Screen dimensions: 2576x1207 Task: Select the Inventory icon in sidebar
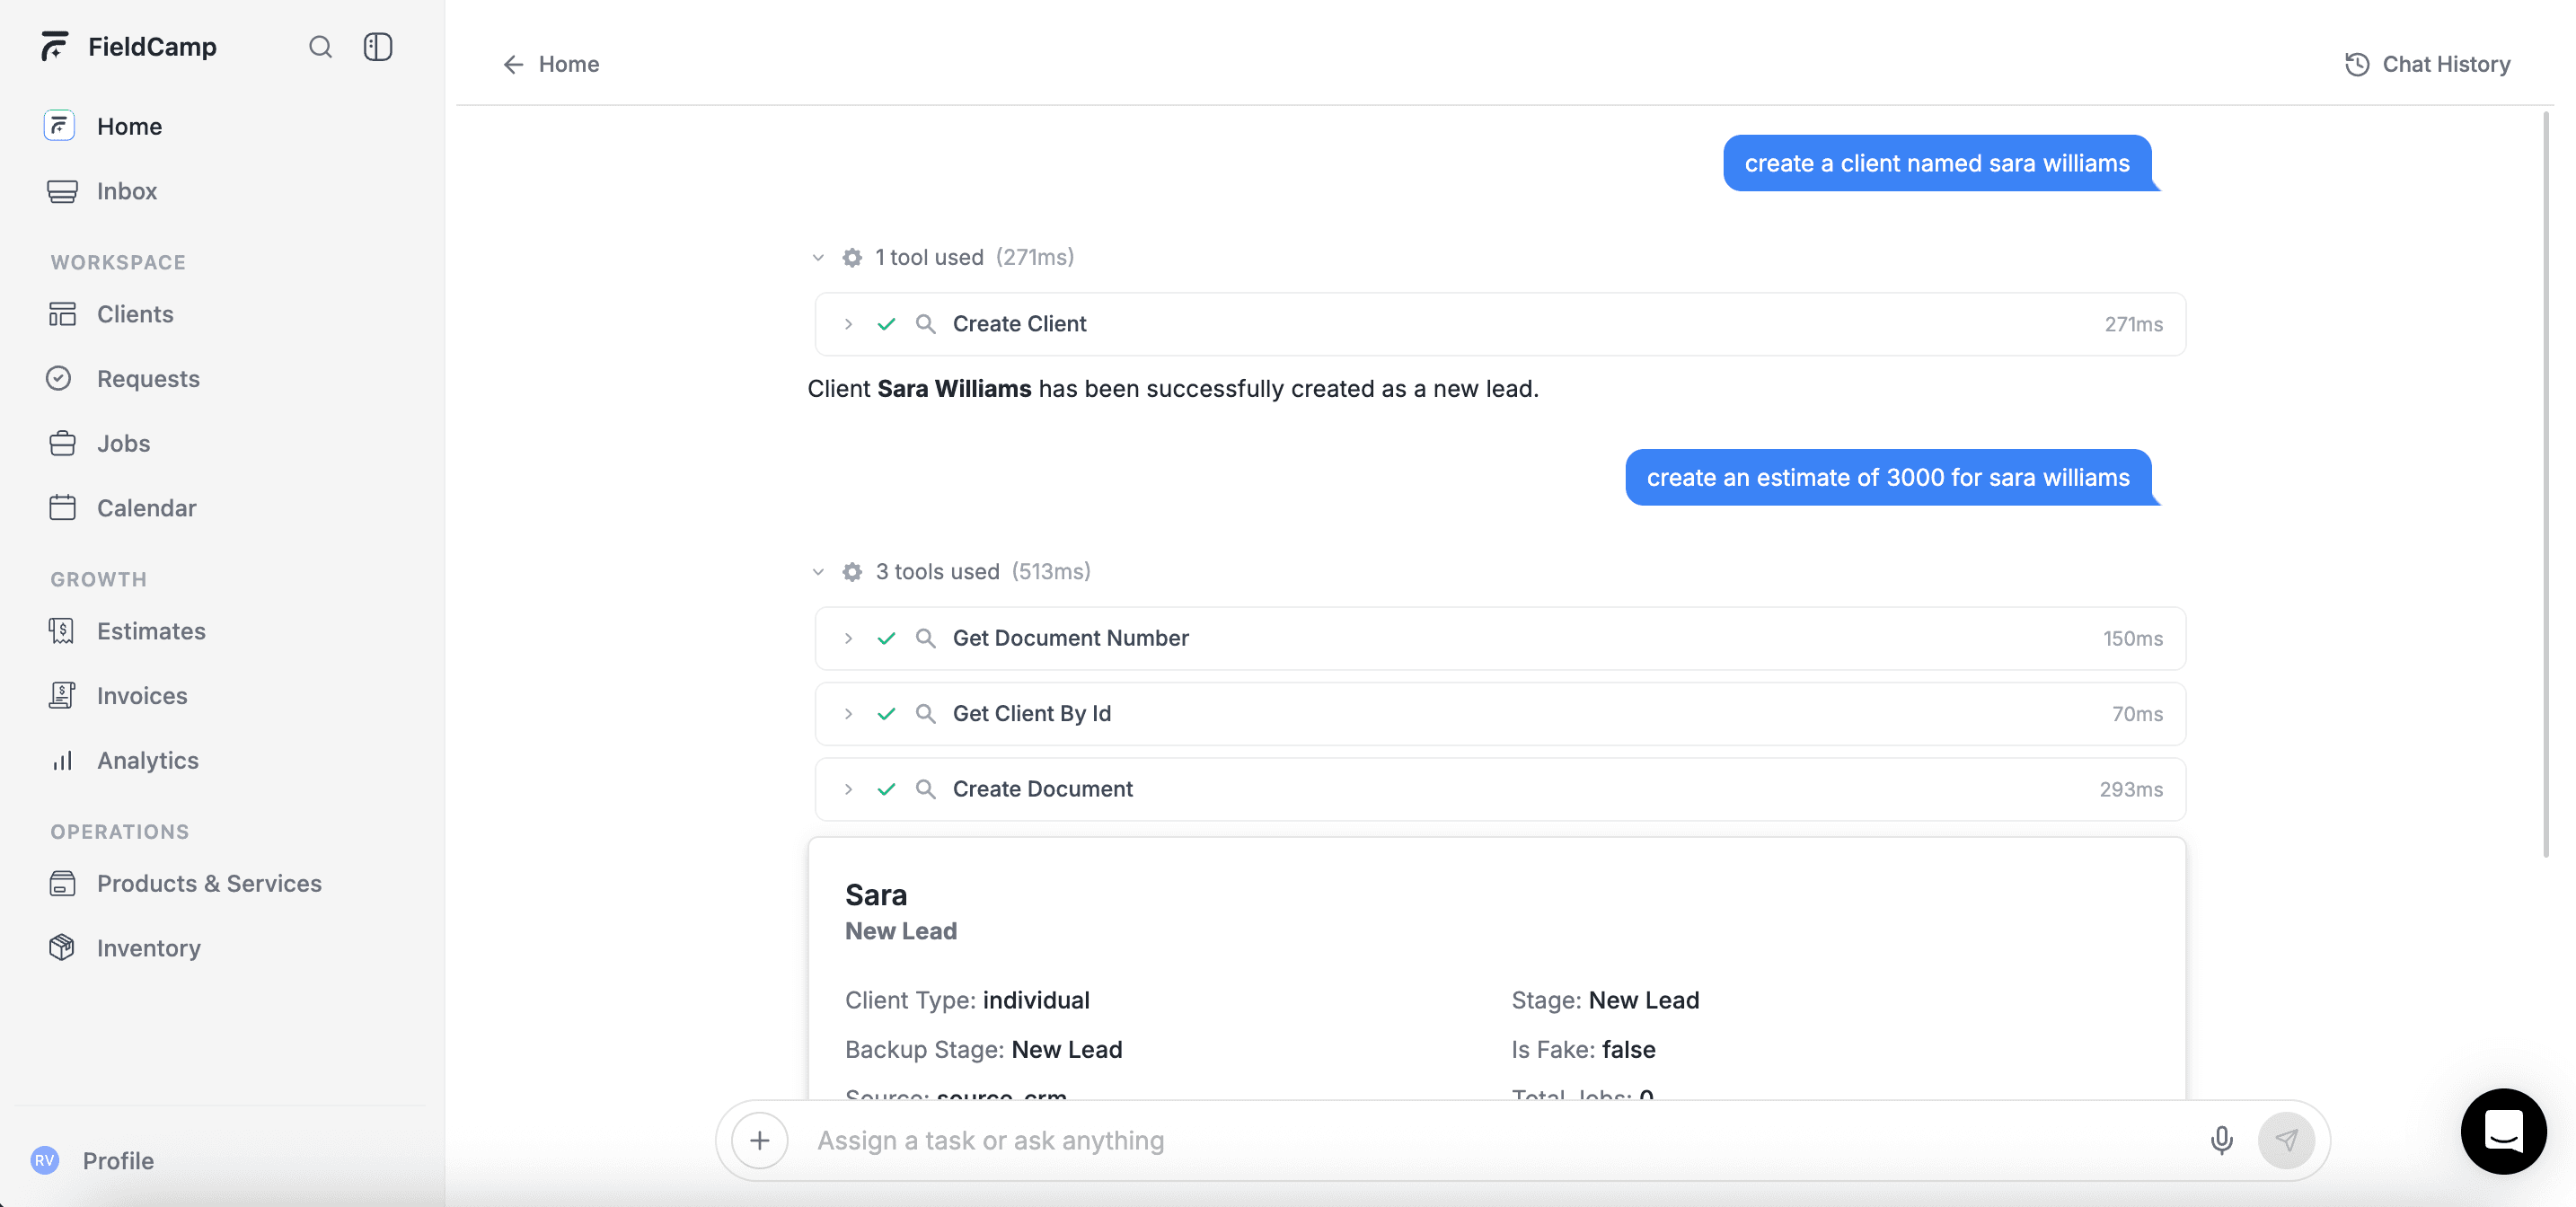[x=62, y=947]
